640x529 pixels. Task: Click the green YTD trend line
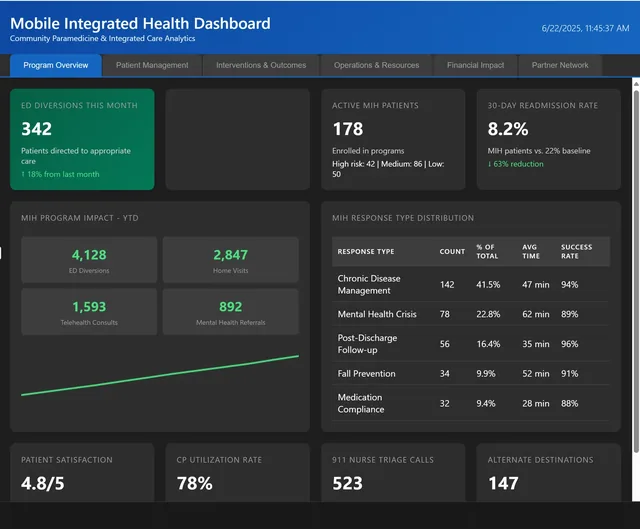pos(160,376)
